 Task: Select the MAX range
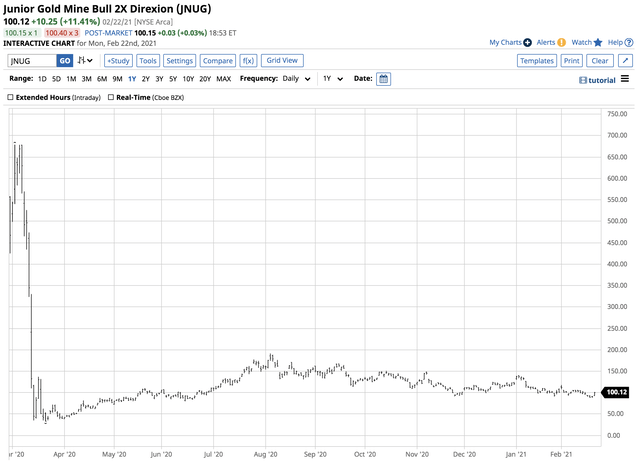(224, 79)
